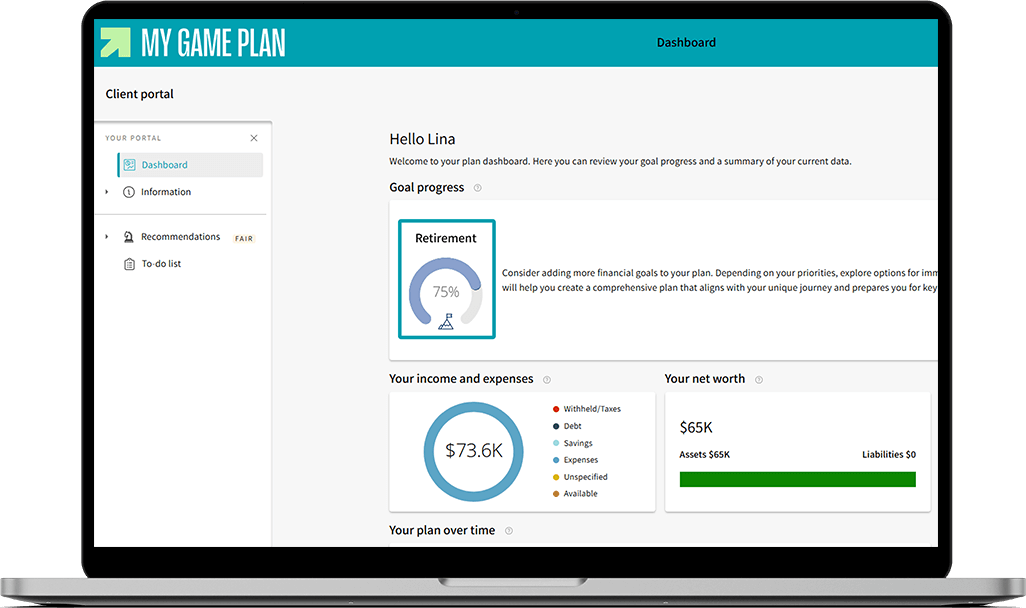Open the Retirement goal card
Image resolution: width=1026 pixels, height=608 pixels.
[446, 279]
